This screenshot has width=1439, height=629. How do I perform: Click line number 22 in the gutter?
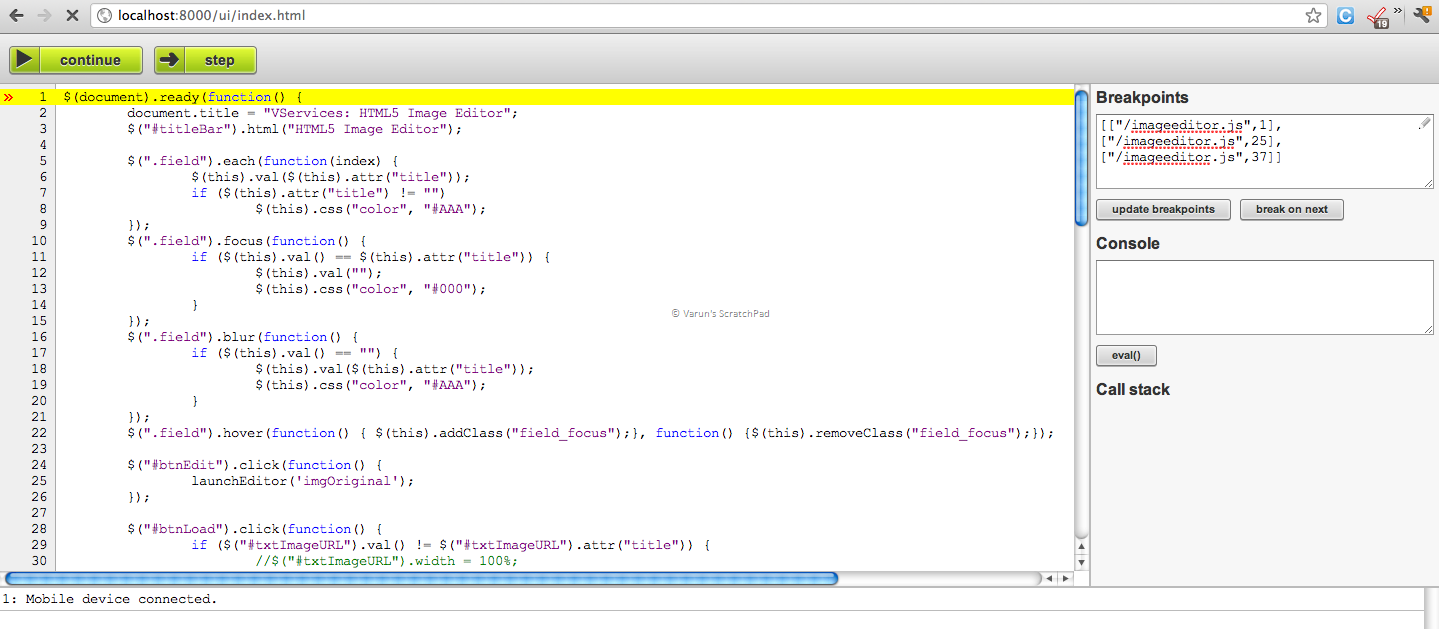coord(39,433)
